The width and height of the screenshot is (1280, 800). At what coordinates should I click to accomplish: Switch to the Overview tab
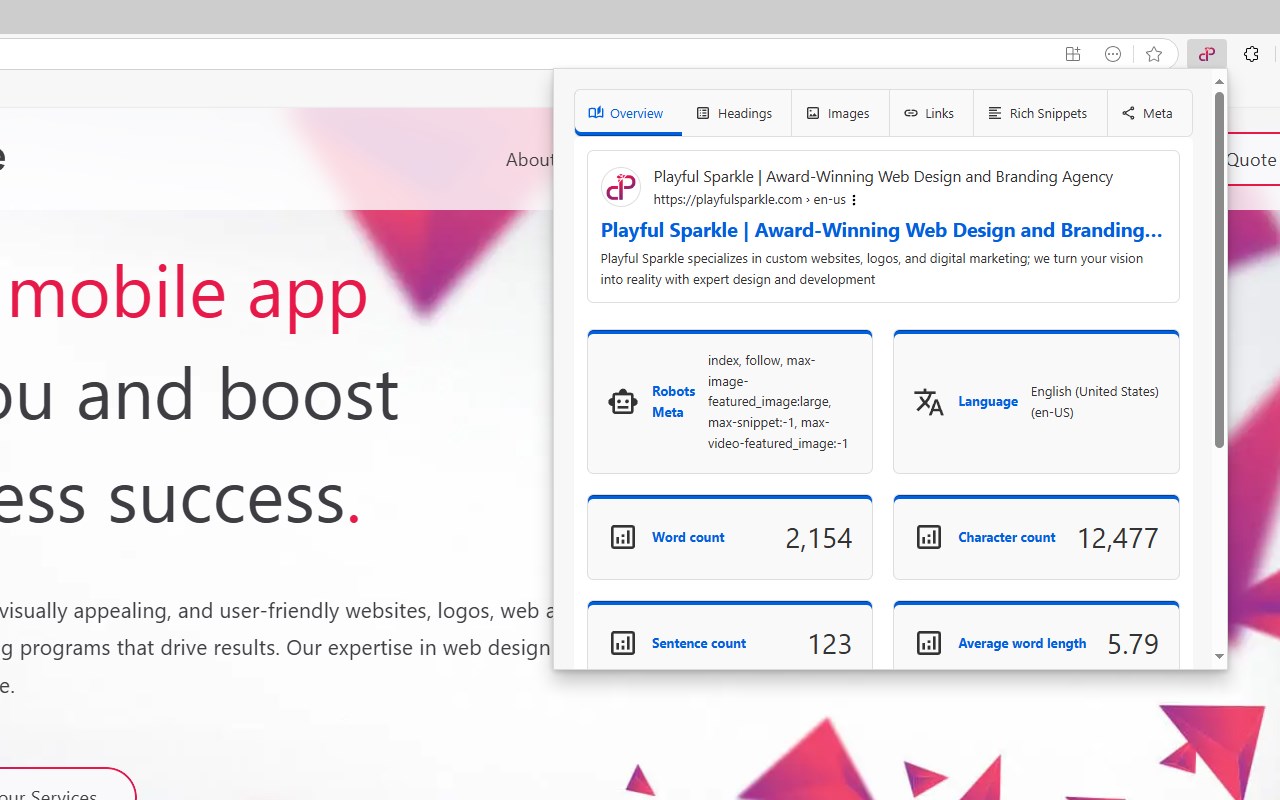pyautogui.click(x=627, y=113)
